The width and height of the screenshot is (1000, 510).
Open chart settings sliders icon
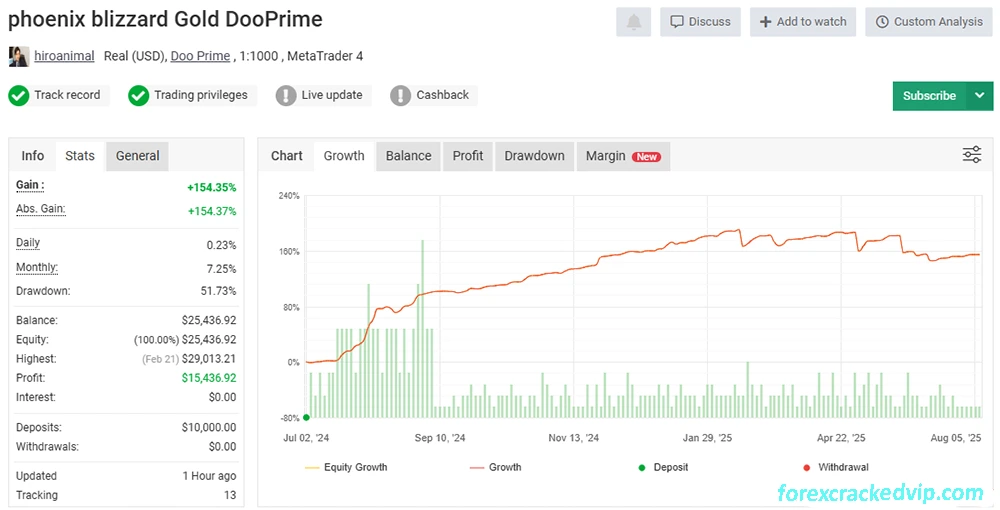point(972,154)
